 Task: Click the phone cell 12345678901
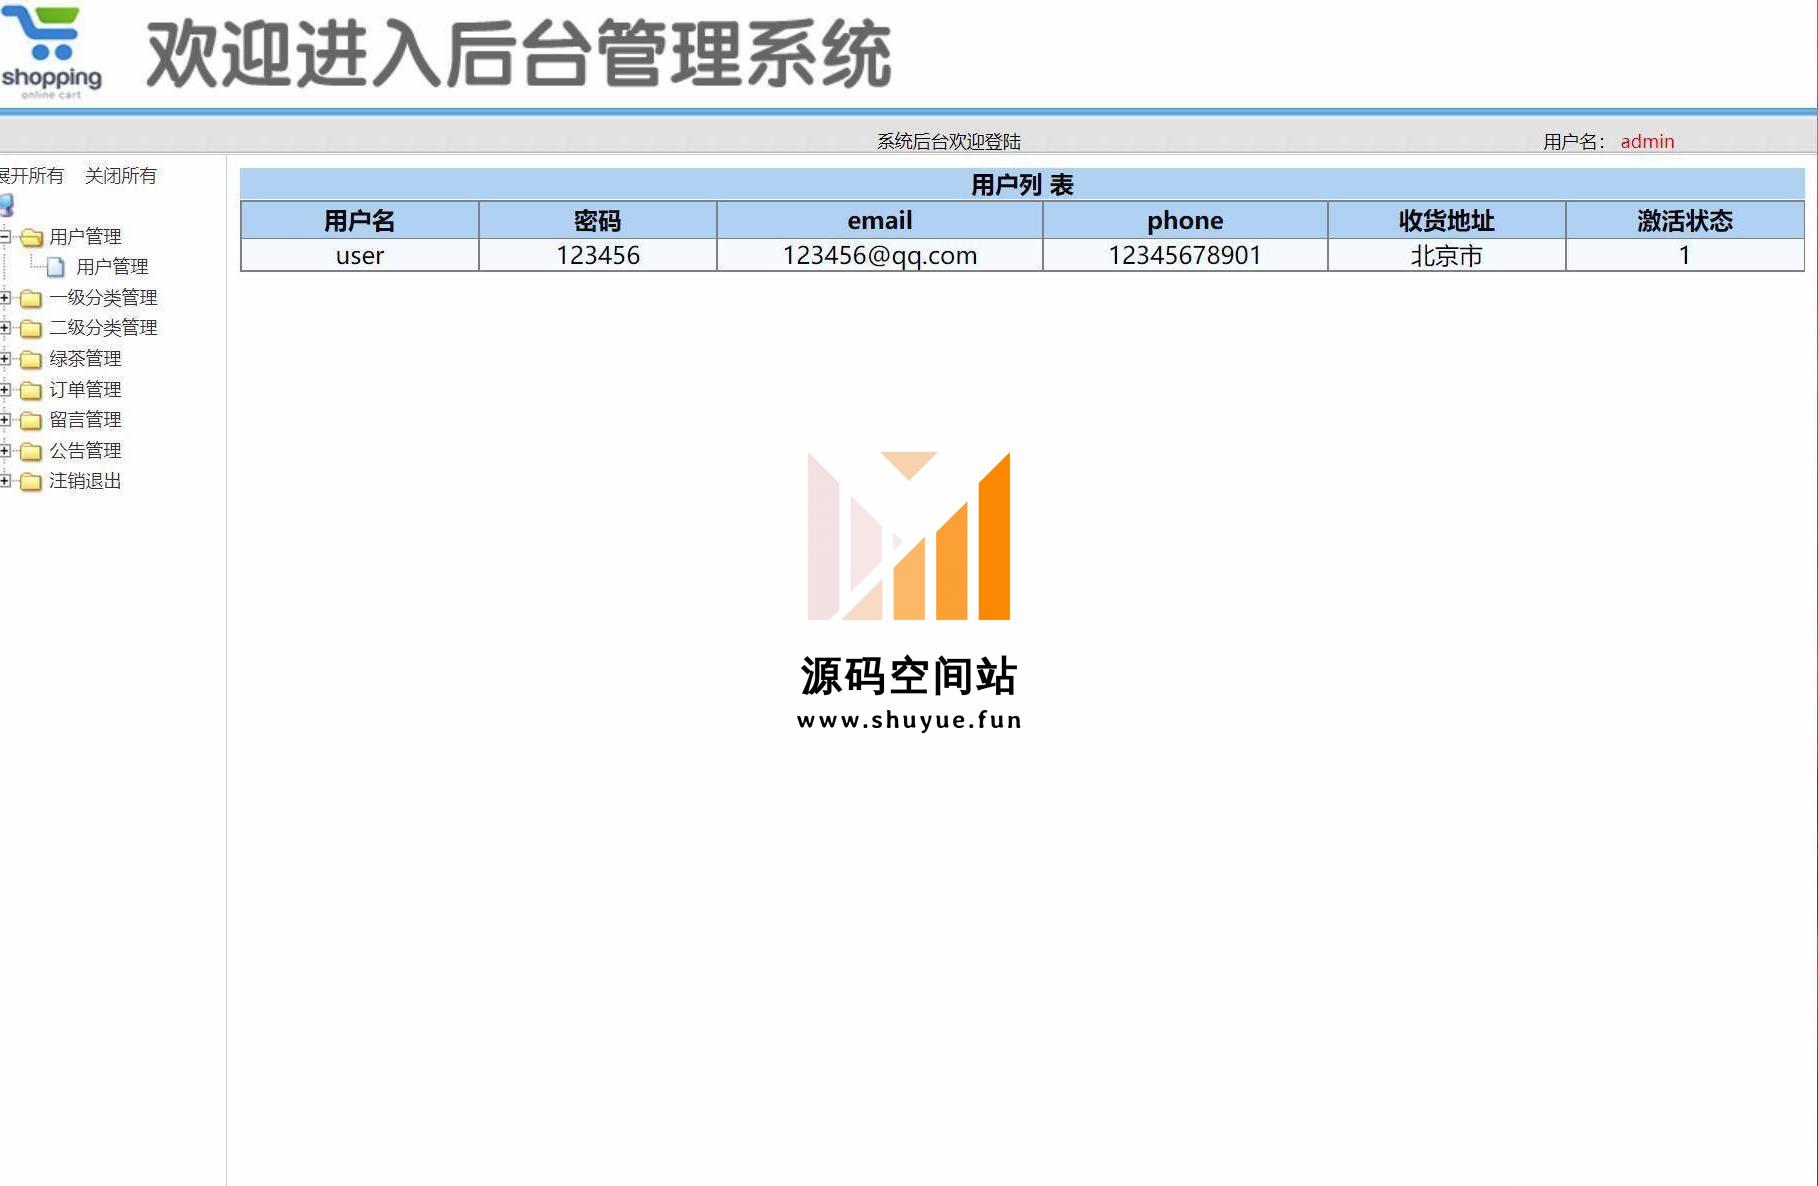(1185, 255)
